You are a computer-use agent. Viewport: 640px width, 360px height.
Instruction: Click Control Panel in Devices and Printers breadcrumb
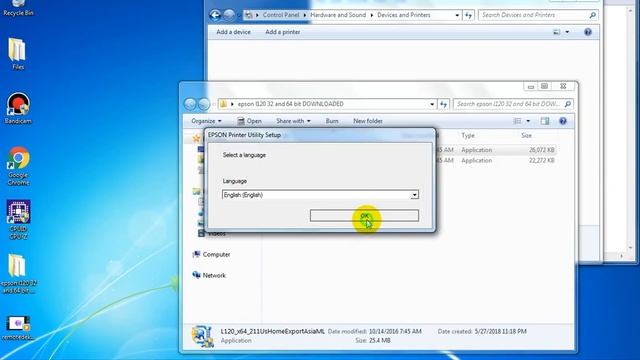281,15
